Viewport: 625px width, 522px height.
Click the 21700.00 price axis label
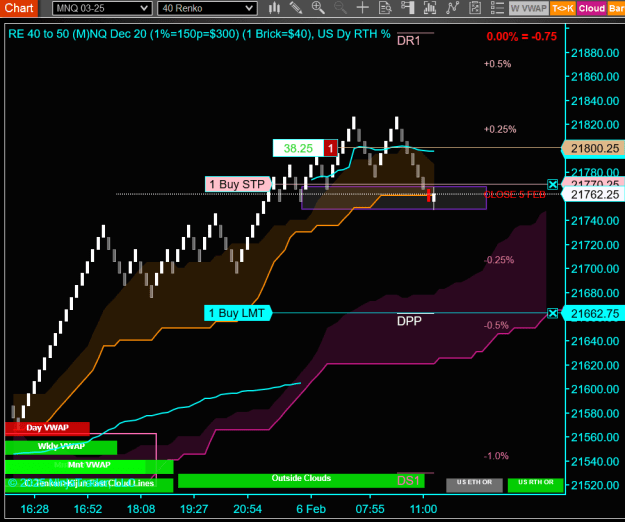point(595,269)
